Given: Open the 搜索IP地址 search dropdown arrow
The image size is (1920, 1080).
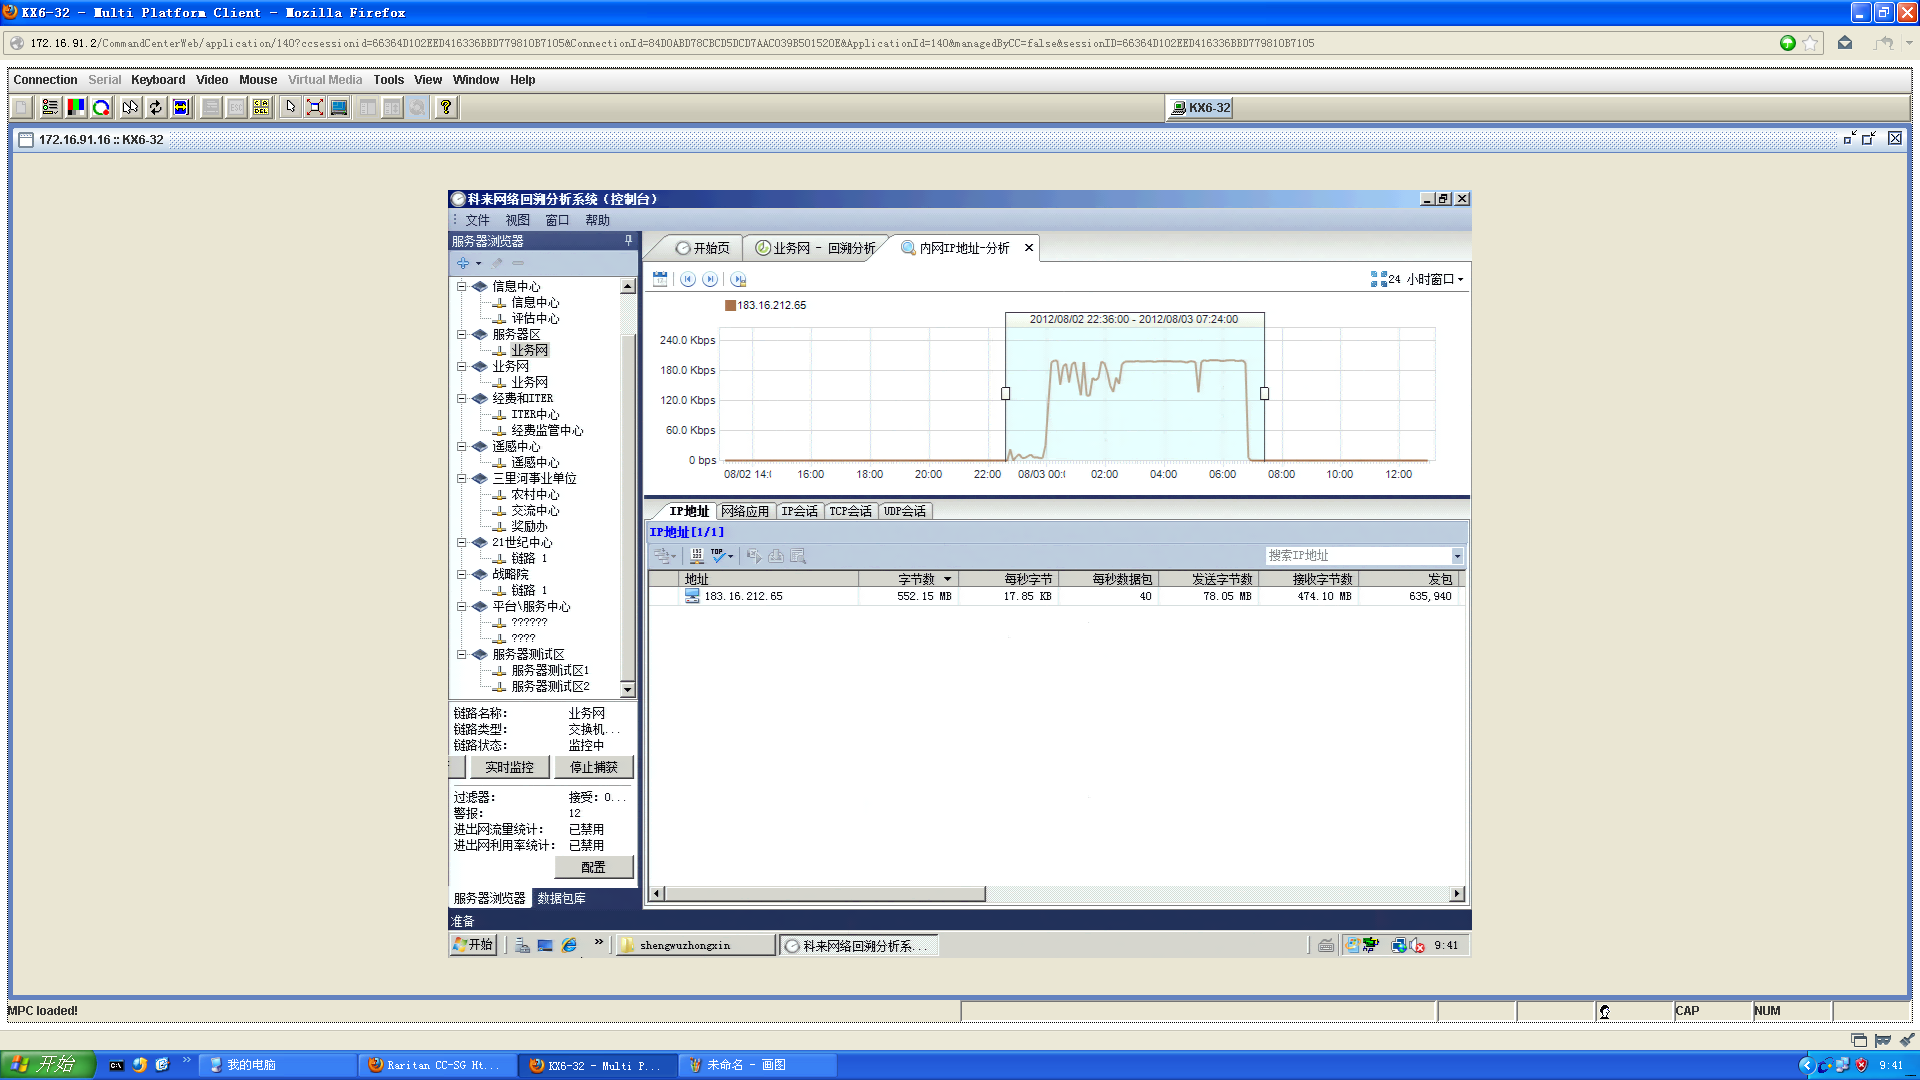Looking at the screenshot, I should [1457, 556].
